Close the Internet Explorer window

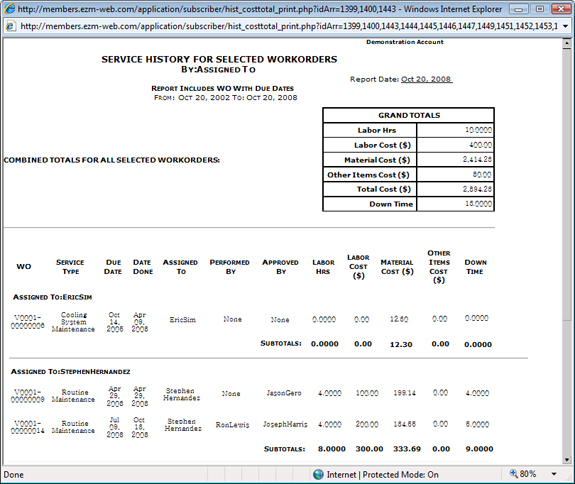click(x=561, y=9)
